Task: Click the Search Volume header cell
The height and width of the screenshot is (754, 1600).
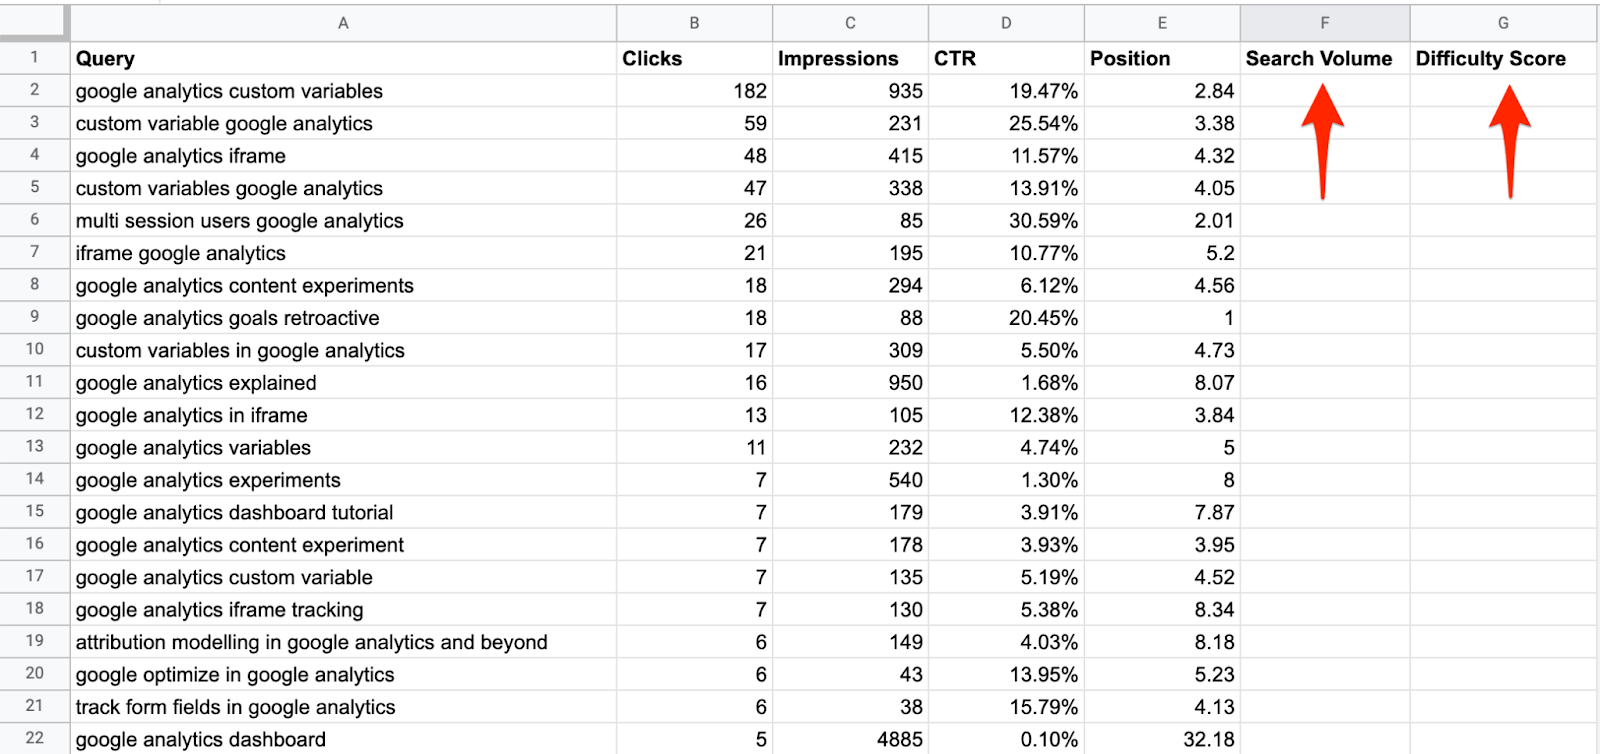Action: (1325, 58)
